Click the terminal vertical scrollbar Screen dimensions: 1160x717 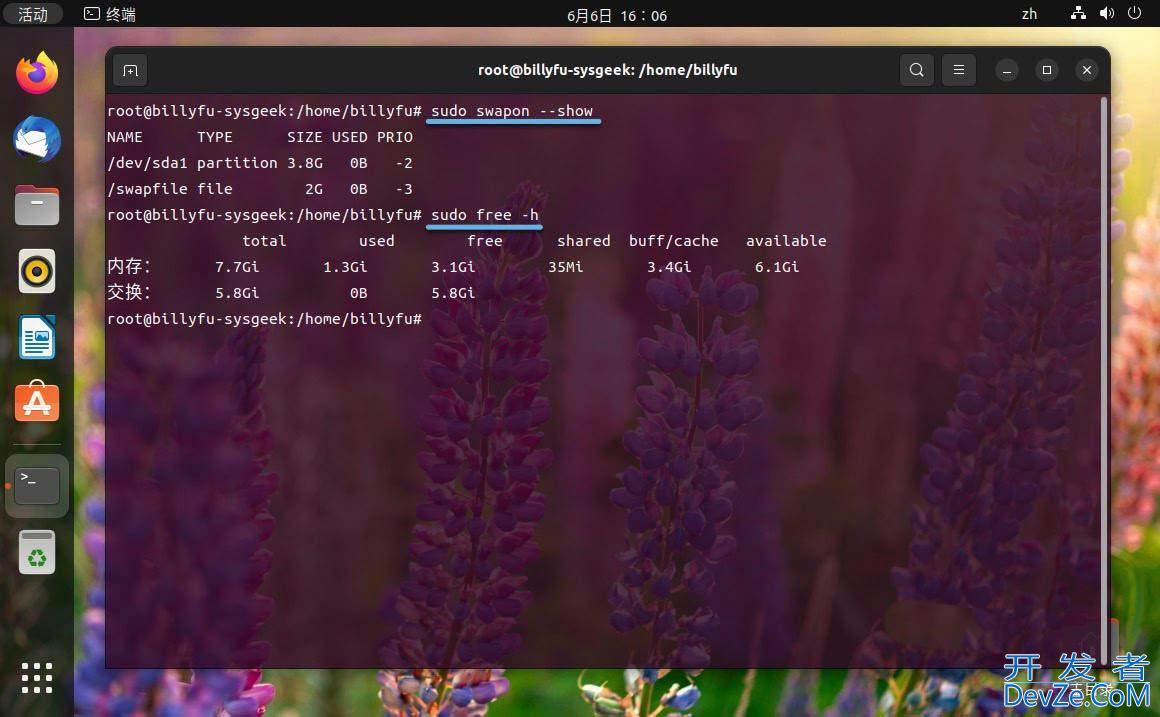1105,381
